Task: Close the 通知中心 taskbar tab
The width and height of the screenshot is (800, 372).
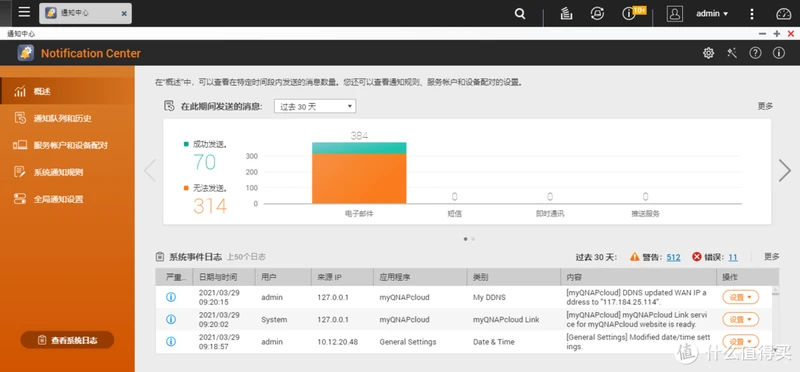Action: (124, 14)
